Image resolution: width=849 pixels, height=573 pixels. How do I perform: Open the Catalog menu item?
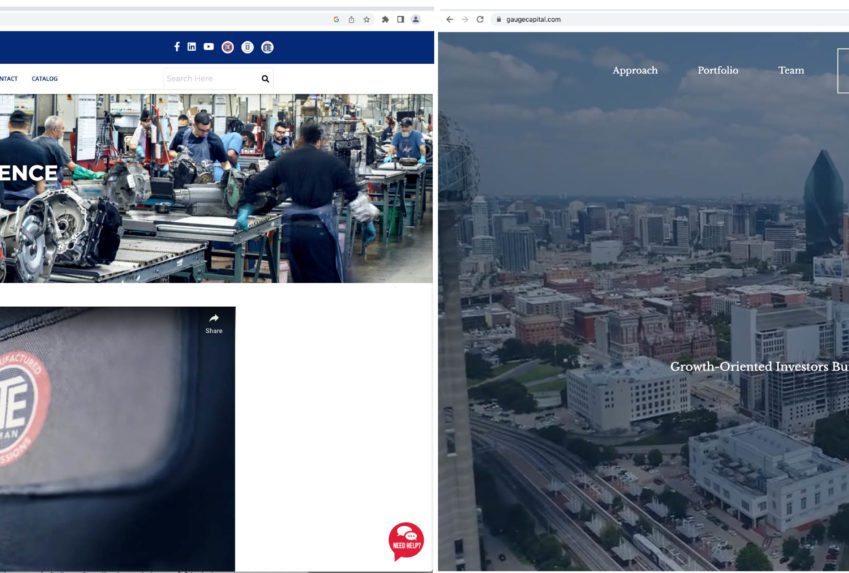(44, 78)
